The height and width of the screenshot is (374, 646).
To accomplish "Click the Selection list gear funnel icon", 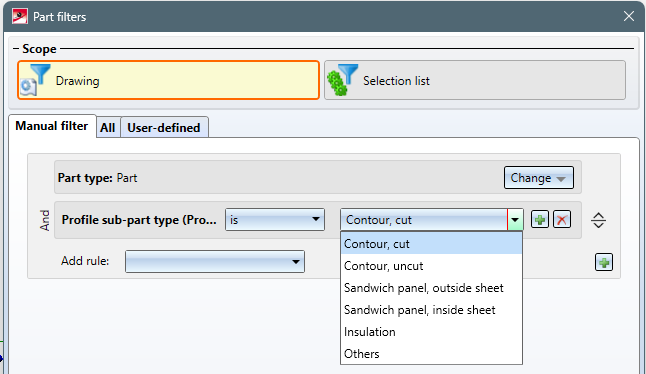I will 343,80.
